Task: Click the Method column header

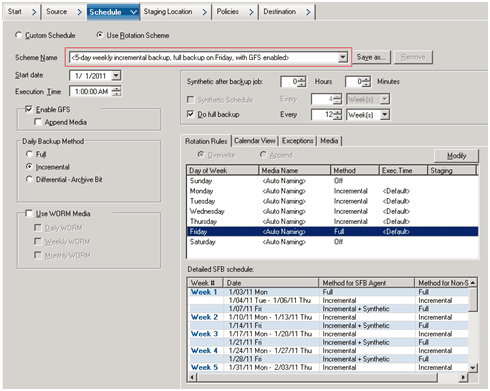Action: coord(355,170)
